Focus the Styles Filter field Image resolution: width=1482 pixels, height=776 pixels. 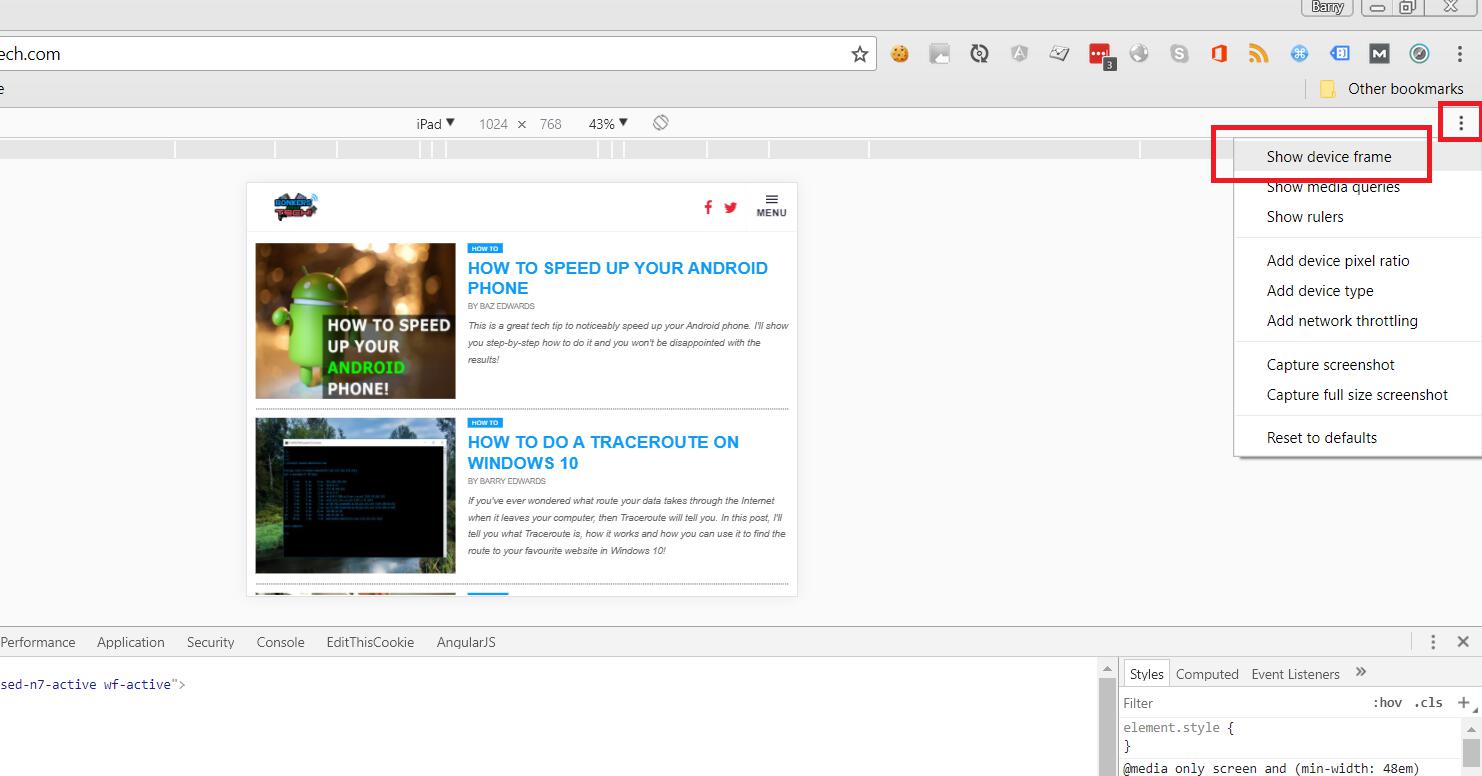click(1240, 703)
